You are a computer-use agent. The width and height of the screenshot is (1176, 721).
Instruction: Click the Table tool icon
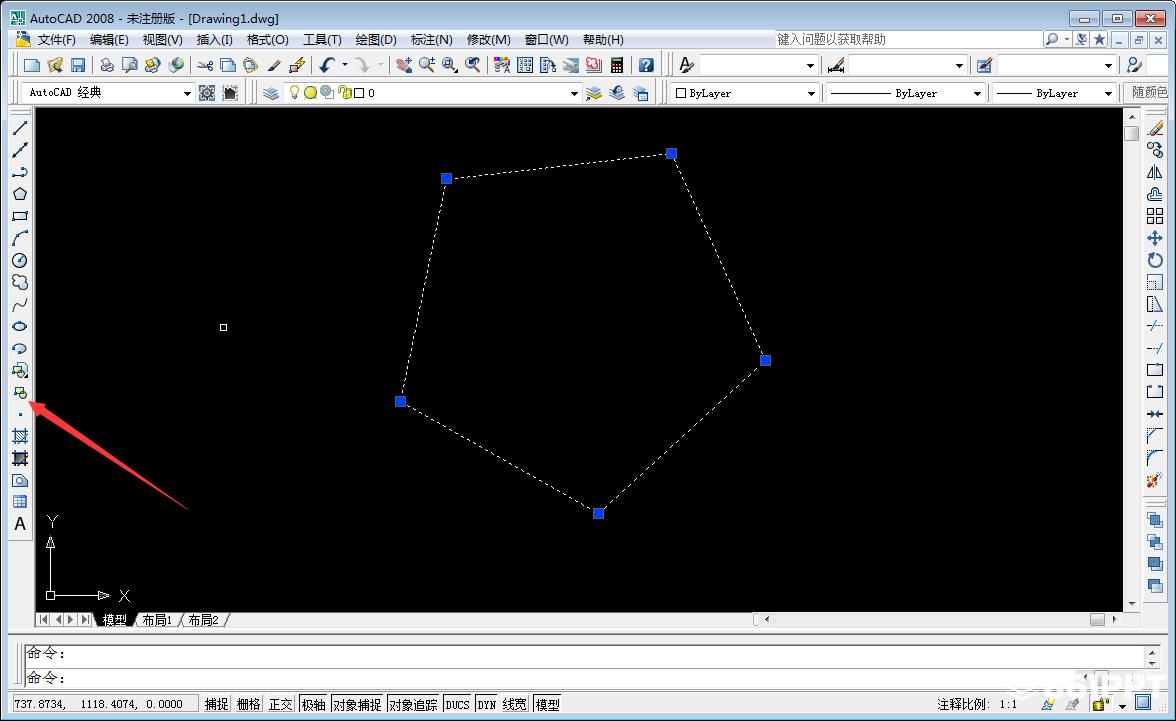click(x=20, y=502)
